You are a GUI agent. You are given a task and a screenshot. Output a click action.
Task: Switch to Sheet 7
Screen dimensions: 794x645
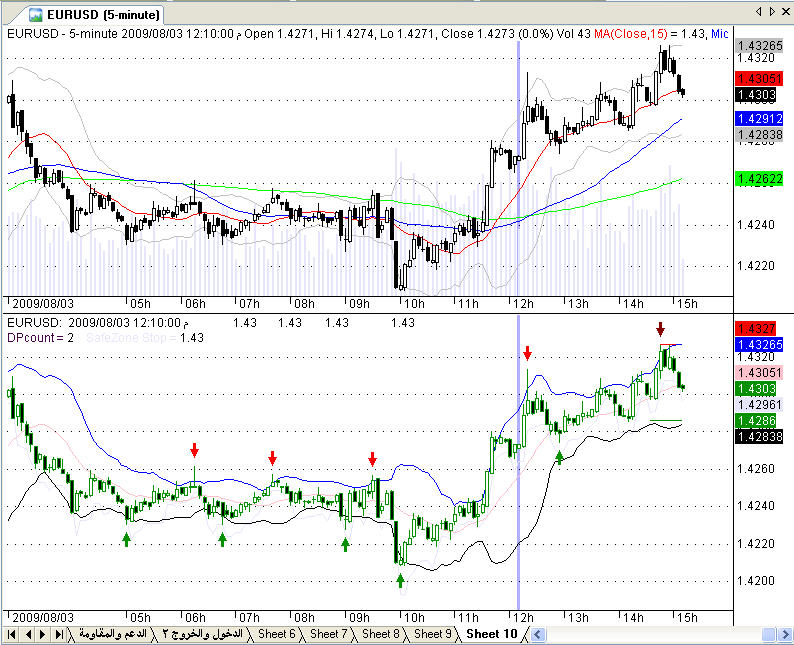pyautogui.click(x=329, y=634)
